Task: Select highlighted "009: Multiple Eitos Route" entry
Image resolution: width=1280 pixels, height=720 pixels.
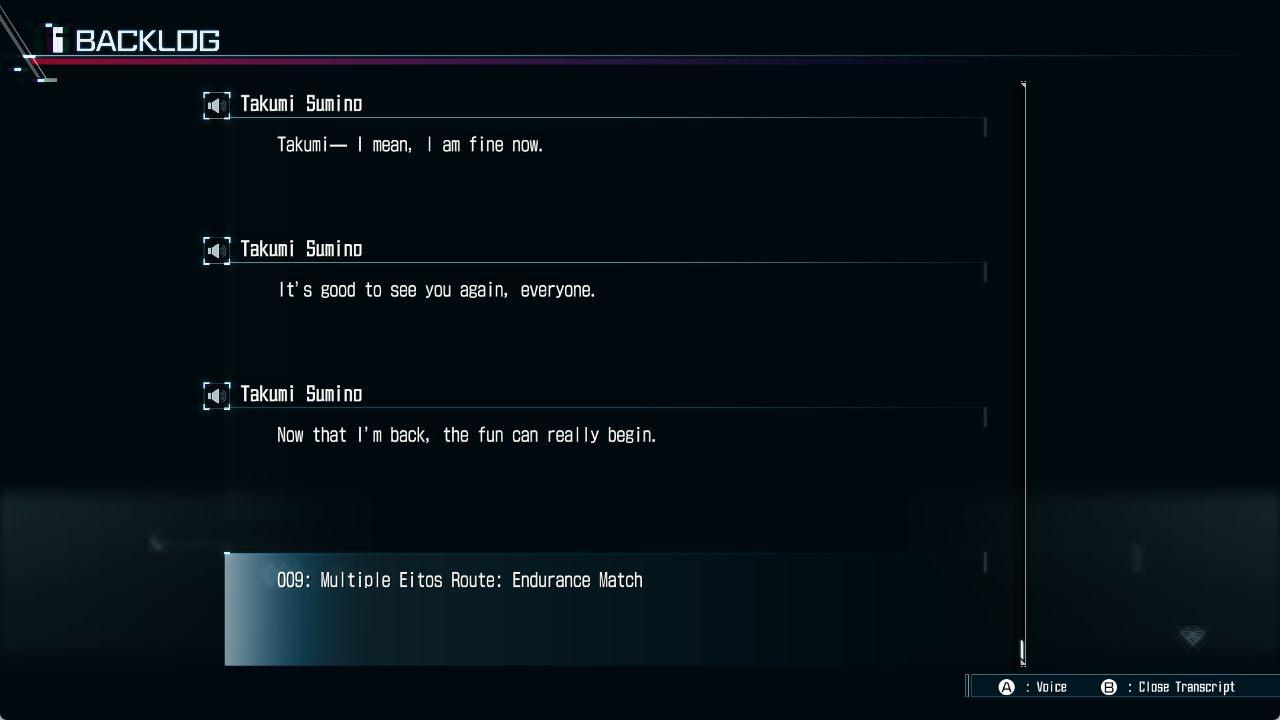Action: [605, 609]
